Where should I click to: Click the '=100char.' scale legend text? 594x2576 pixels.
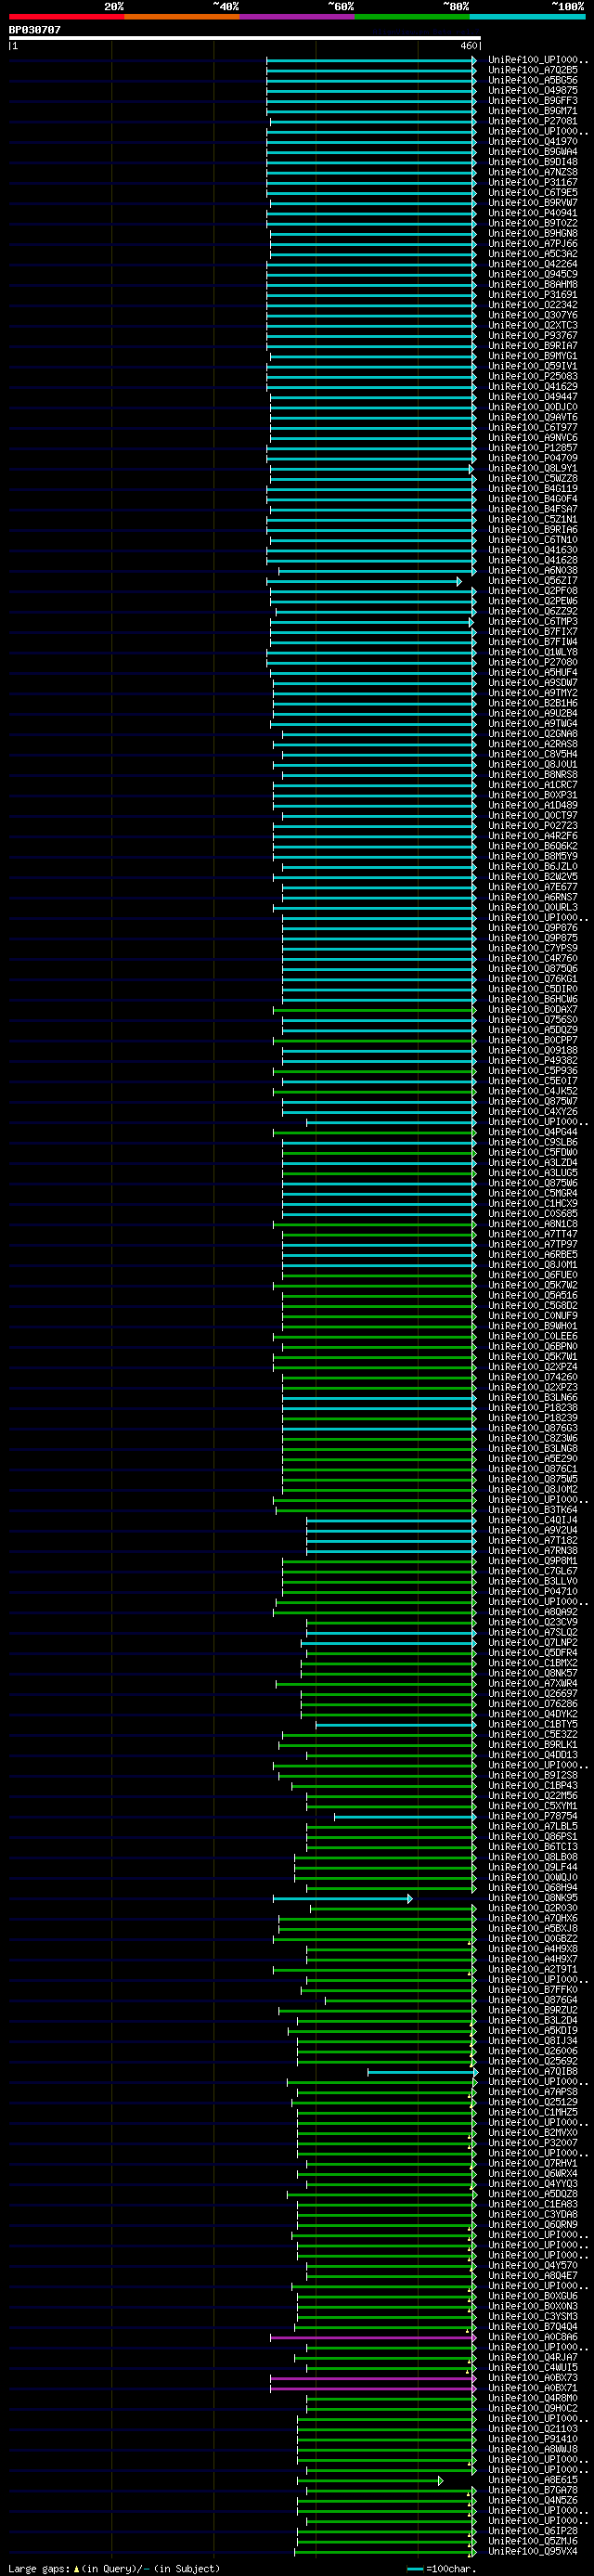[451, 2568]
